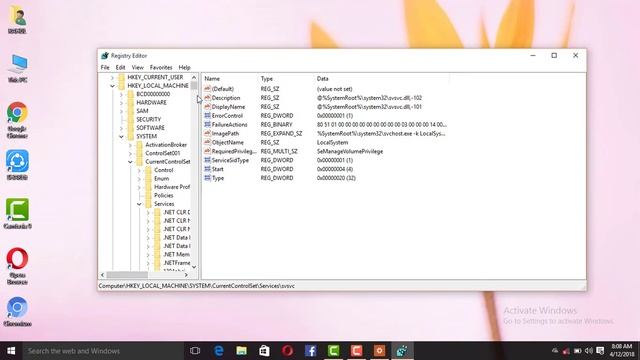Screen dimensions: 640x360
Task: Open Facebook app from taskbar
Action: point(311,351)
